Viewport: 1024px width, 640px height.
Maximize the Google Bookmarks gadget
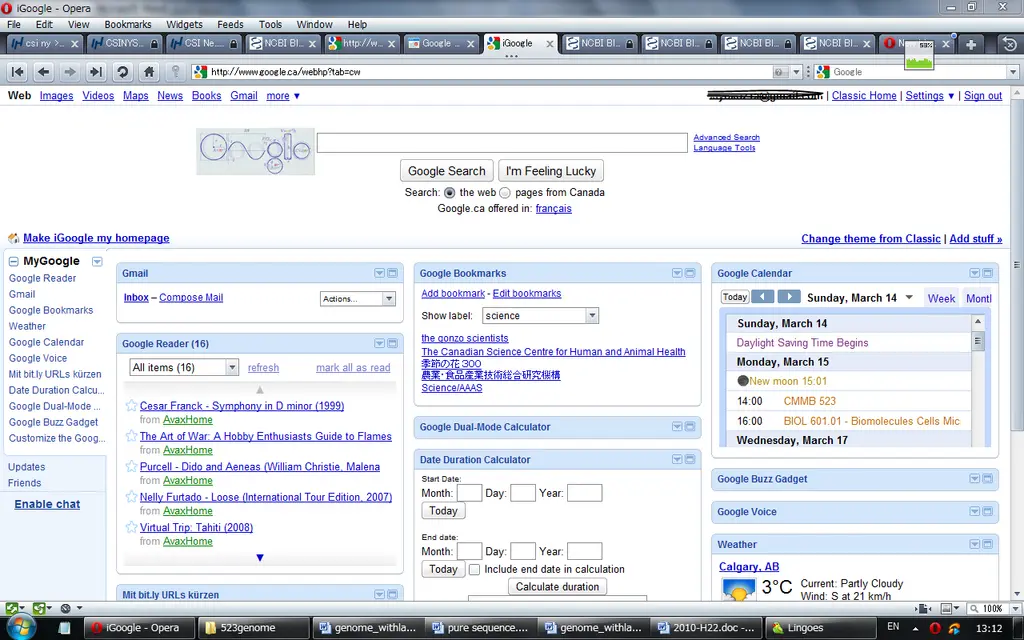pos(690,273)
